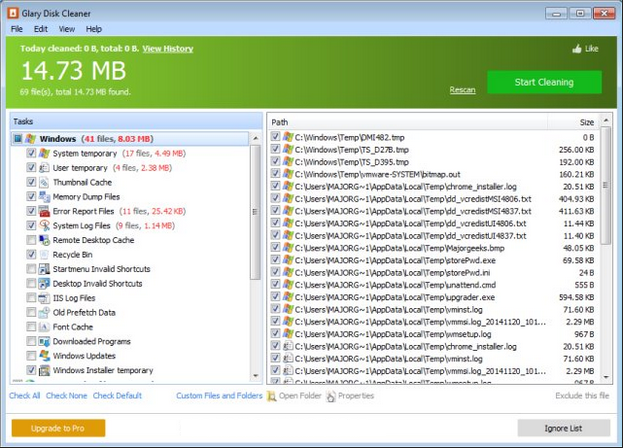This screenshot has height=448, width=623.
Task: Enable the Old Prefetch Data checkbox
Action: [31, 312]
